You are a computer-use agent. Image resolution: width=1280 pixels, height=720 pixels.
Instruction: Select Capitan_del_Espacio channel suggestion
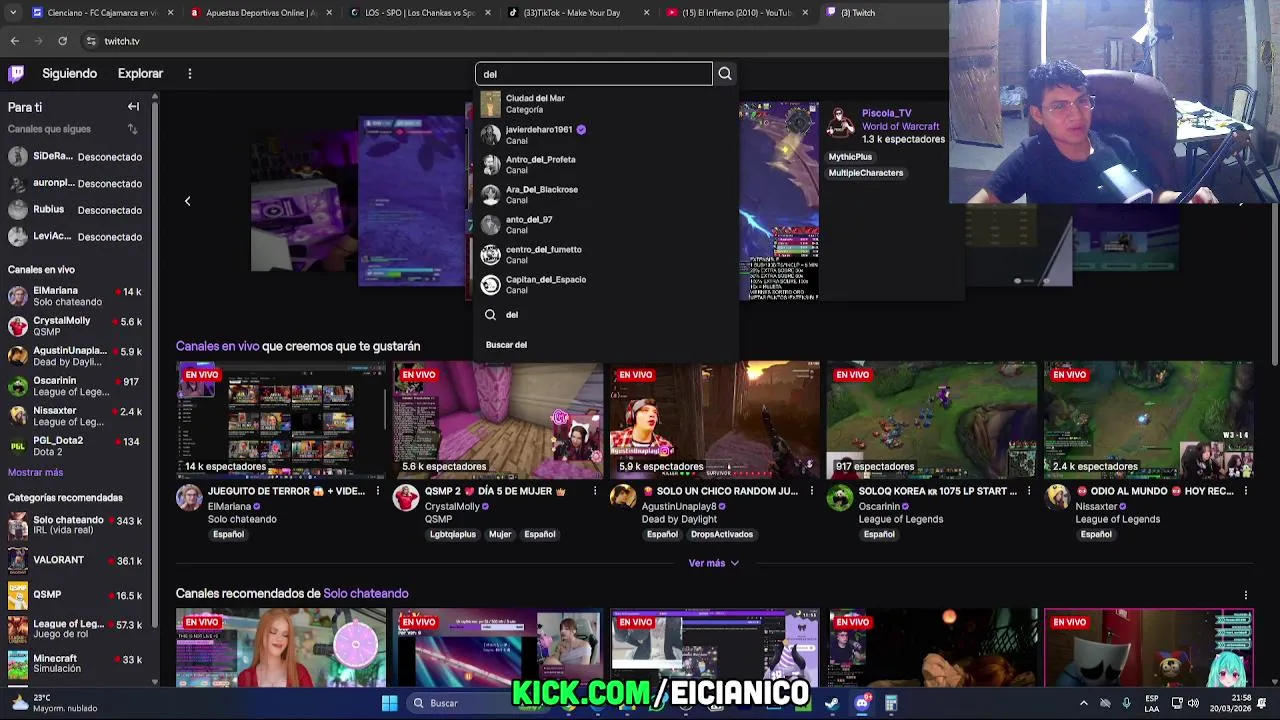[x=607, y=284]
